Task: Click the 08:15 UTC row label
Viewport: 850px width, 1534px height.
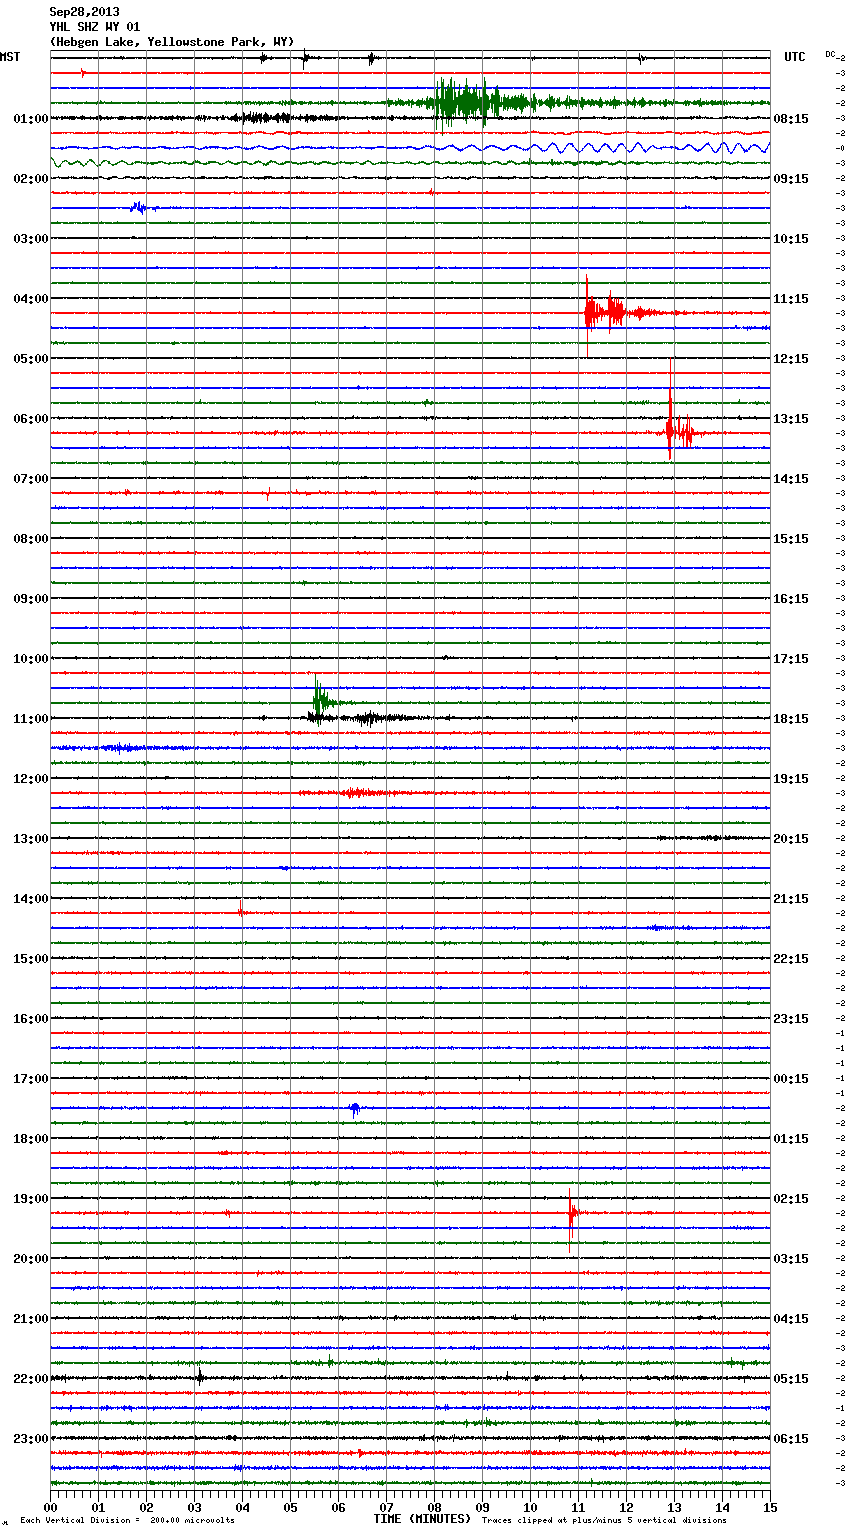Action: pyautogui.click(x=791, y=119)
